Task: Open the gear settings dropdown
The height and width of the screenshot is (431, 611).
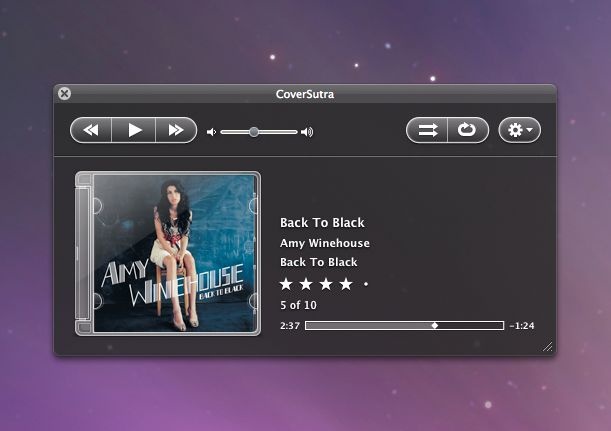Action: point(519,130)
